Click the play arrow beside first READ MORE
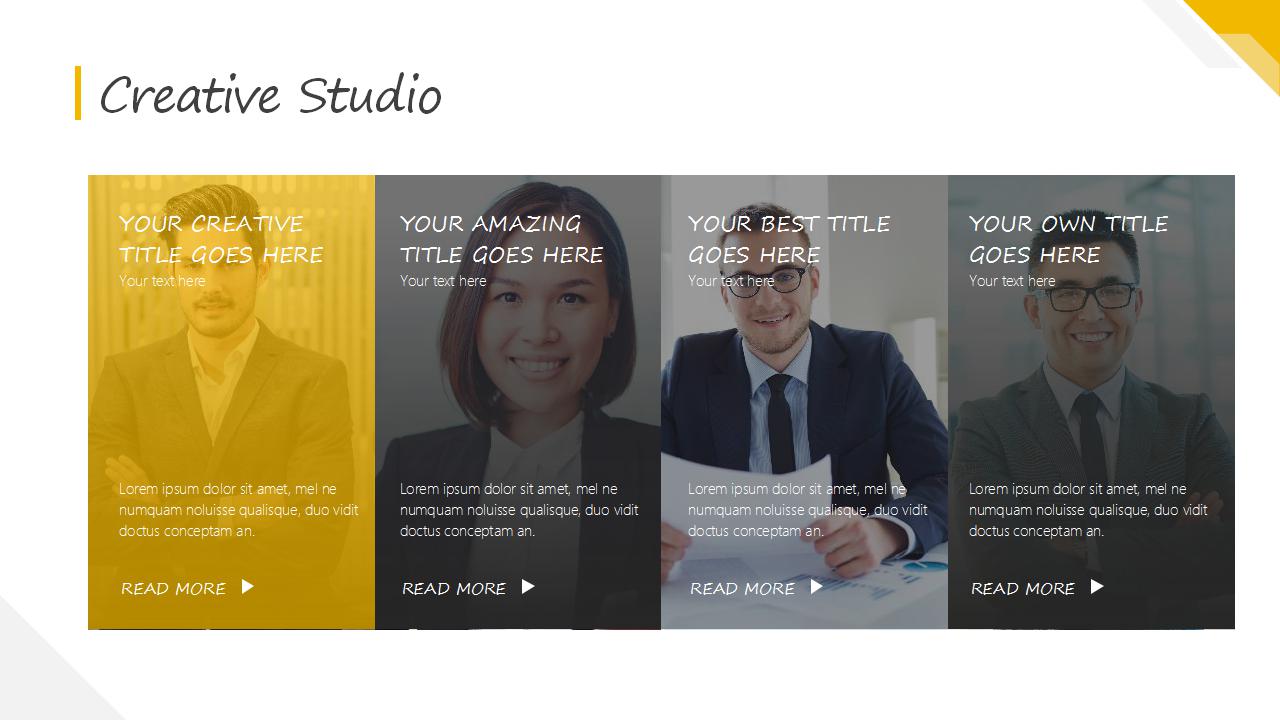Screen dimensions: 1280x720 click(x=248, y=587)
